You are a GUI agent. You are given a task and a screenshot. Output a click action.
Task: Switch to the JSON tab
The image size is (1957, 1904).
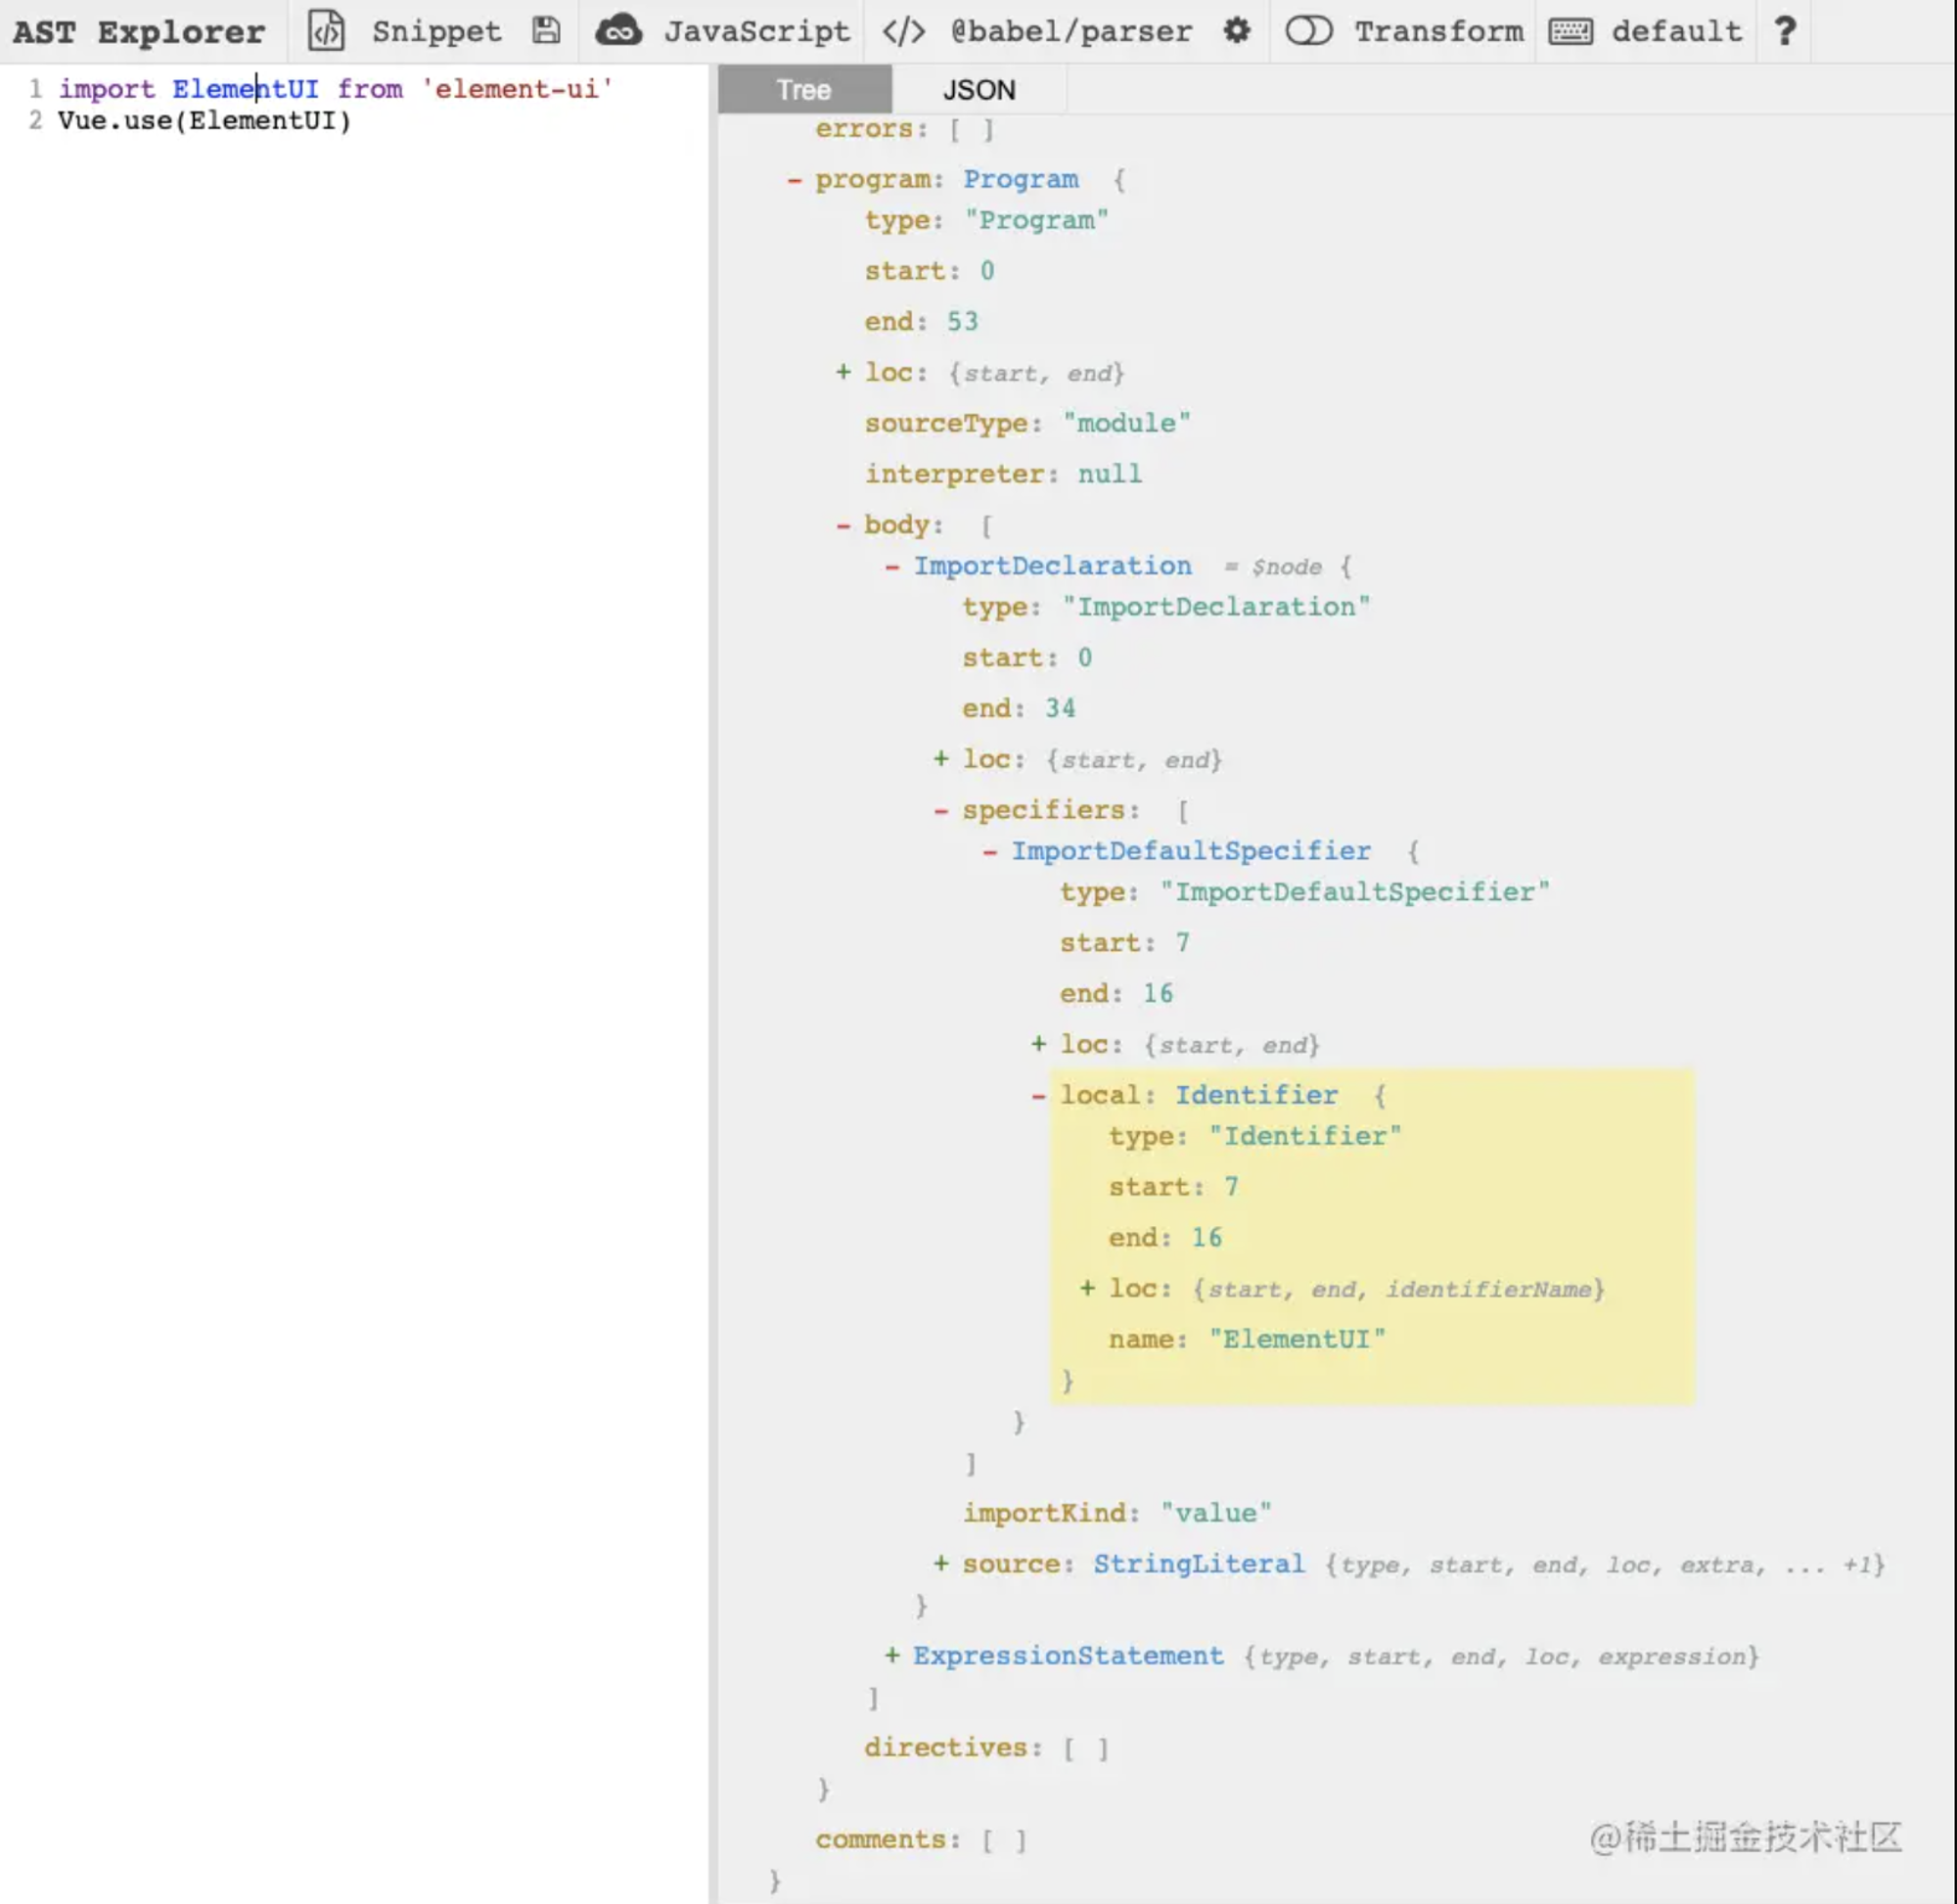point(979,90)
